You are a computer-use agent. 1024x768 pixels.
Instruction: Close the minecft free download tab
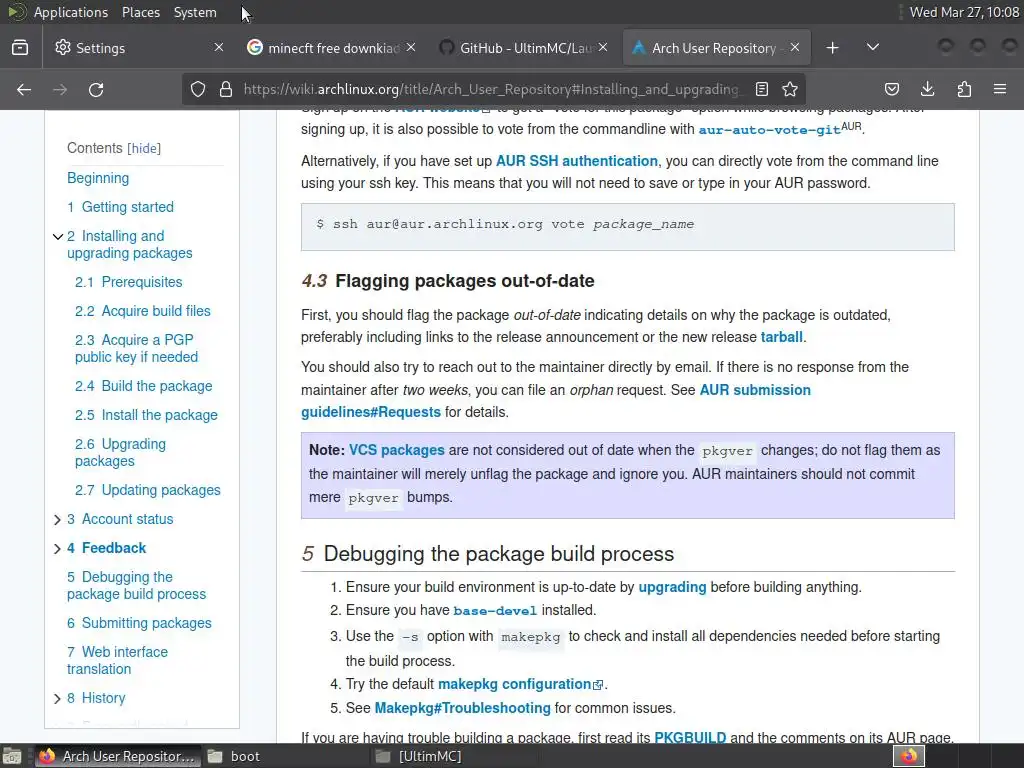tap(411, 47)
